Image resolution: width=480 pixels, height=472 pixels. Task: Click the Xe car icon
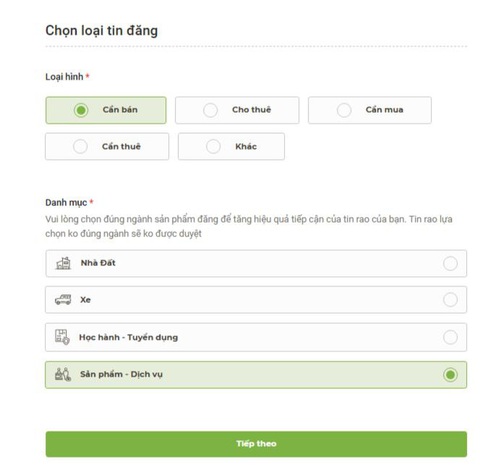(x=63, y=299)
